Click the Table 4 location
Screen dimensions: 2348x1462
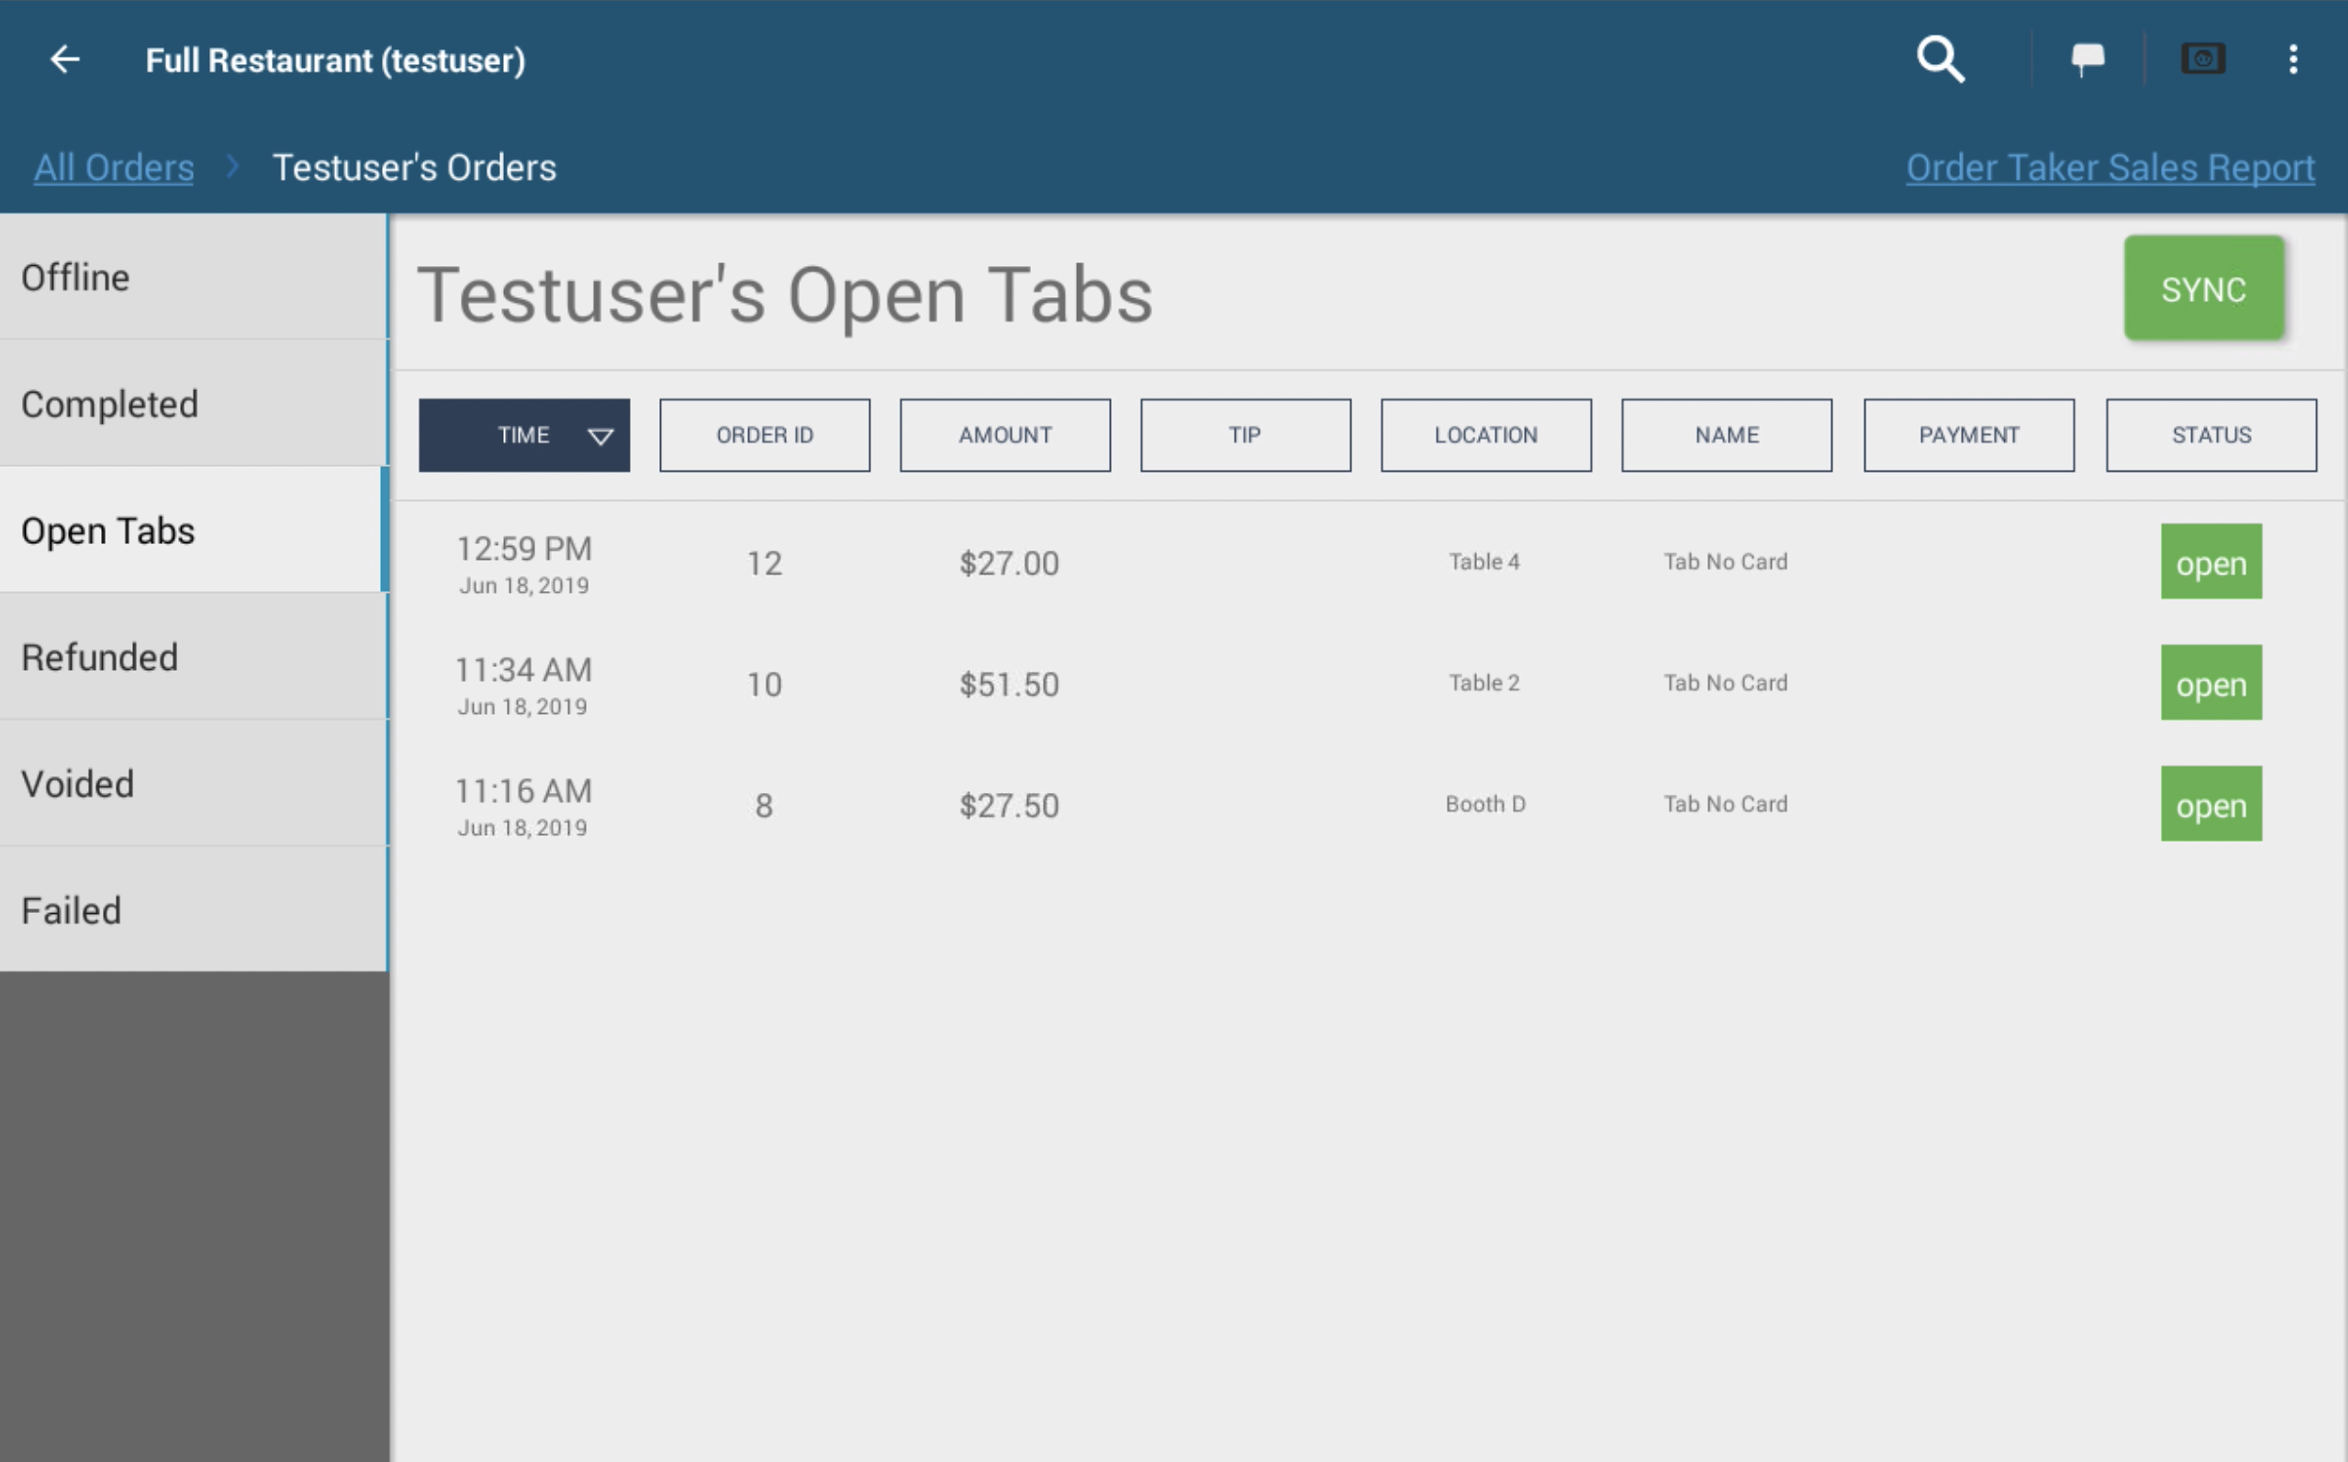1484,561
